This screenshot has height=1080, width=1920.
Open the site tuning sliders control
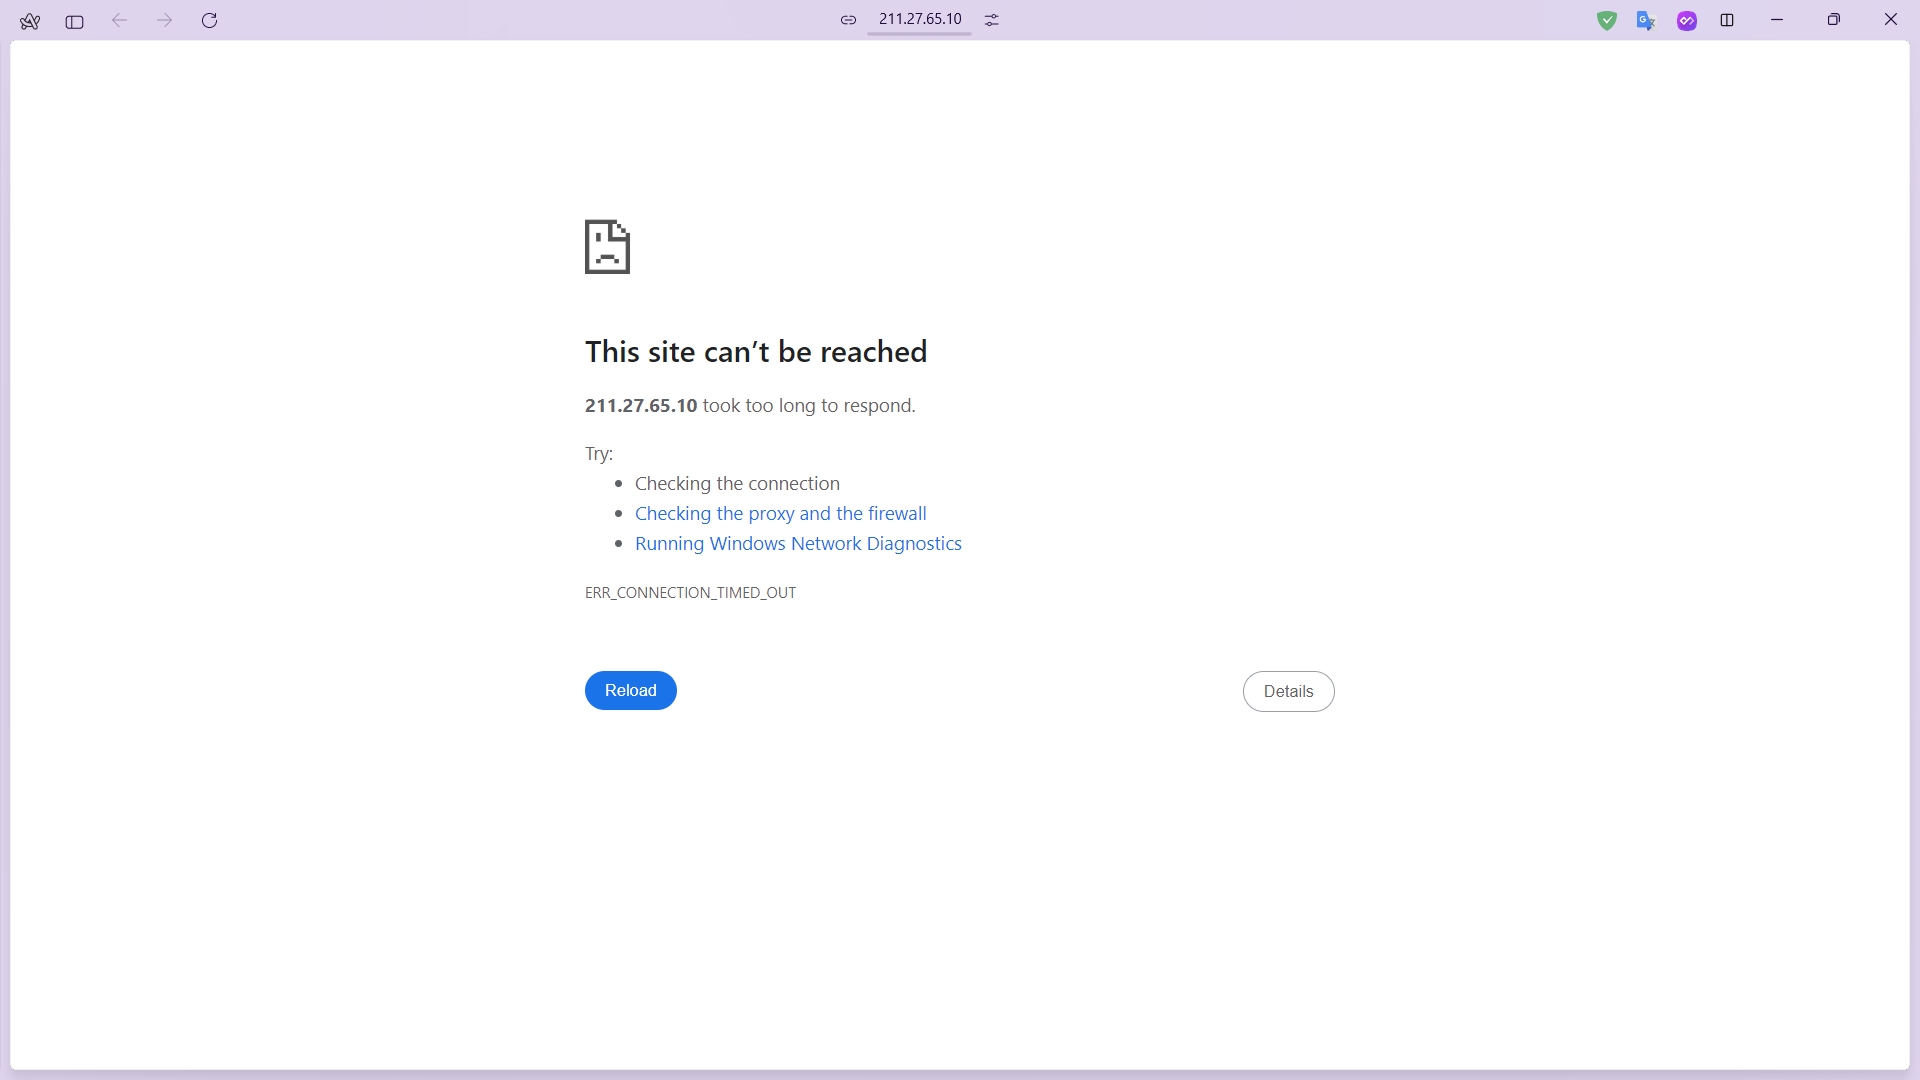[x=991, y=19]
